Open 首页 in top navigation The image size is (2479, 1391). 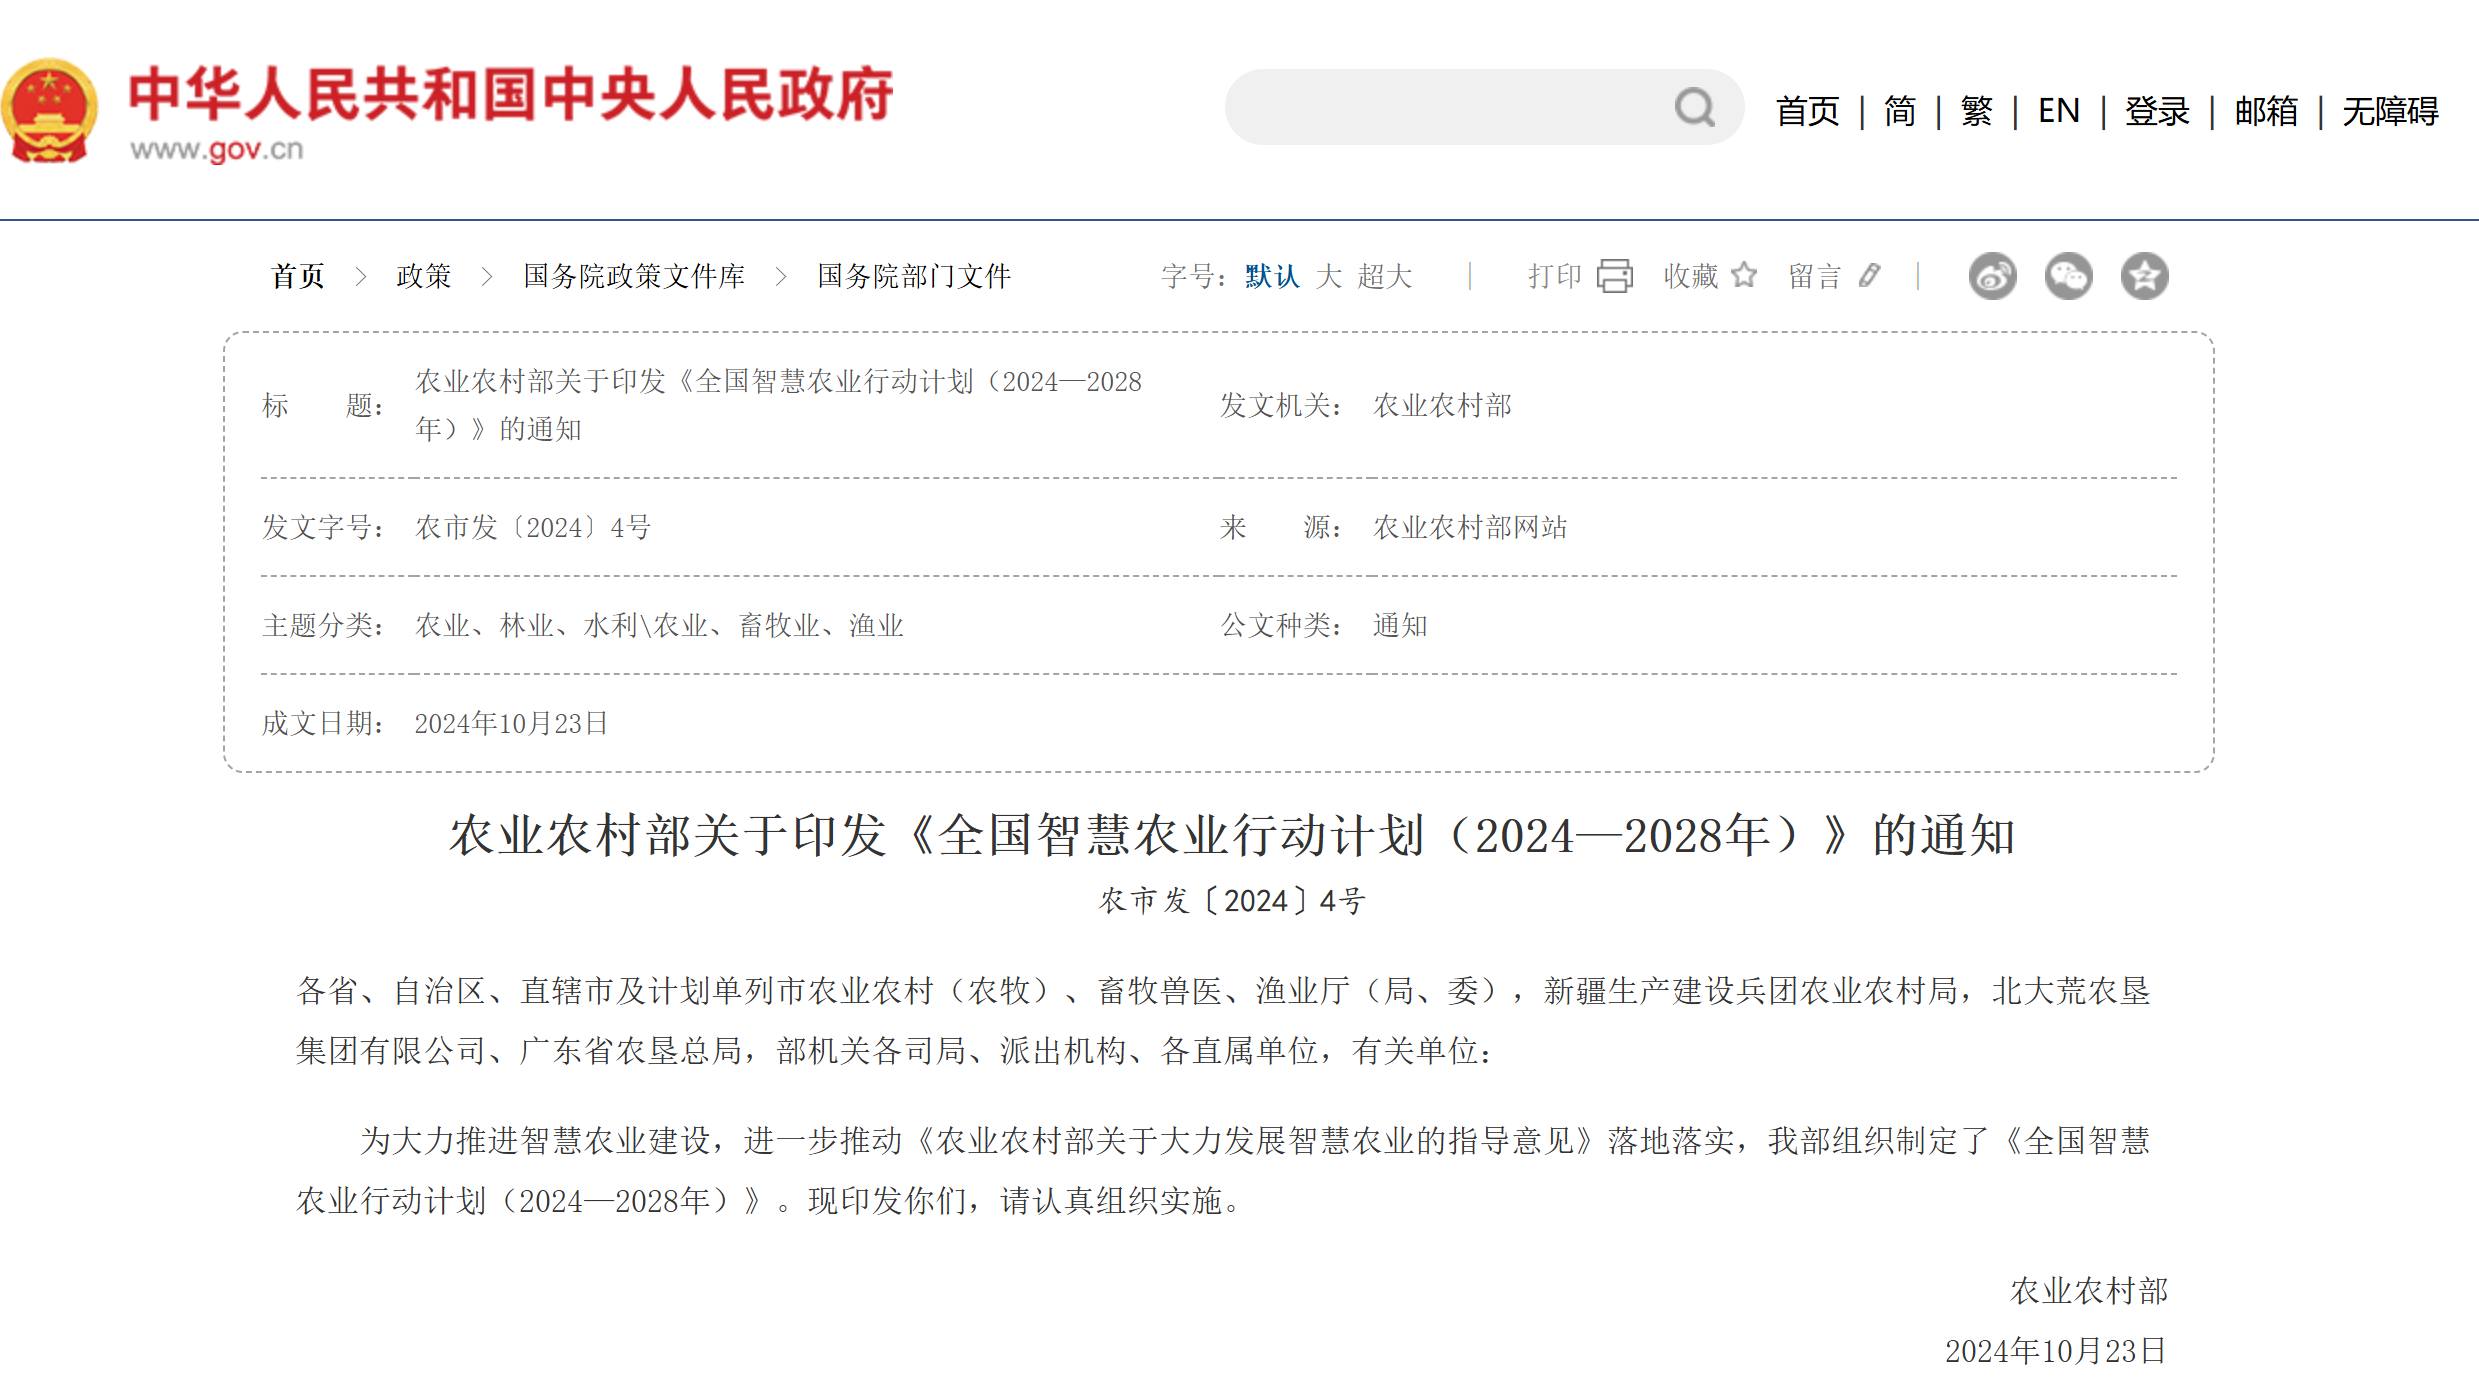(1807, 111)
